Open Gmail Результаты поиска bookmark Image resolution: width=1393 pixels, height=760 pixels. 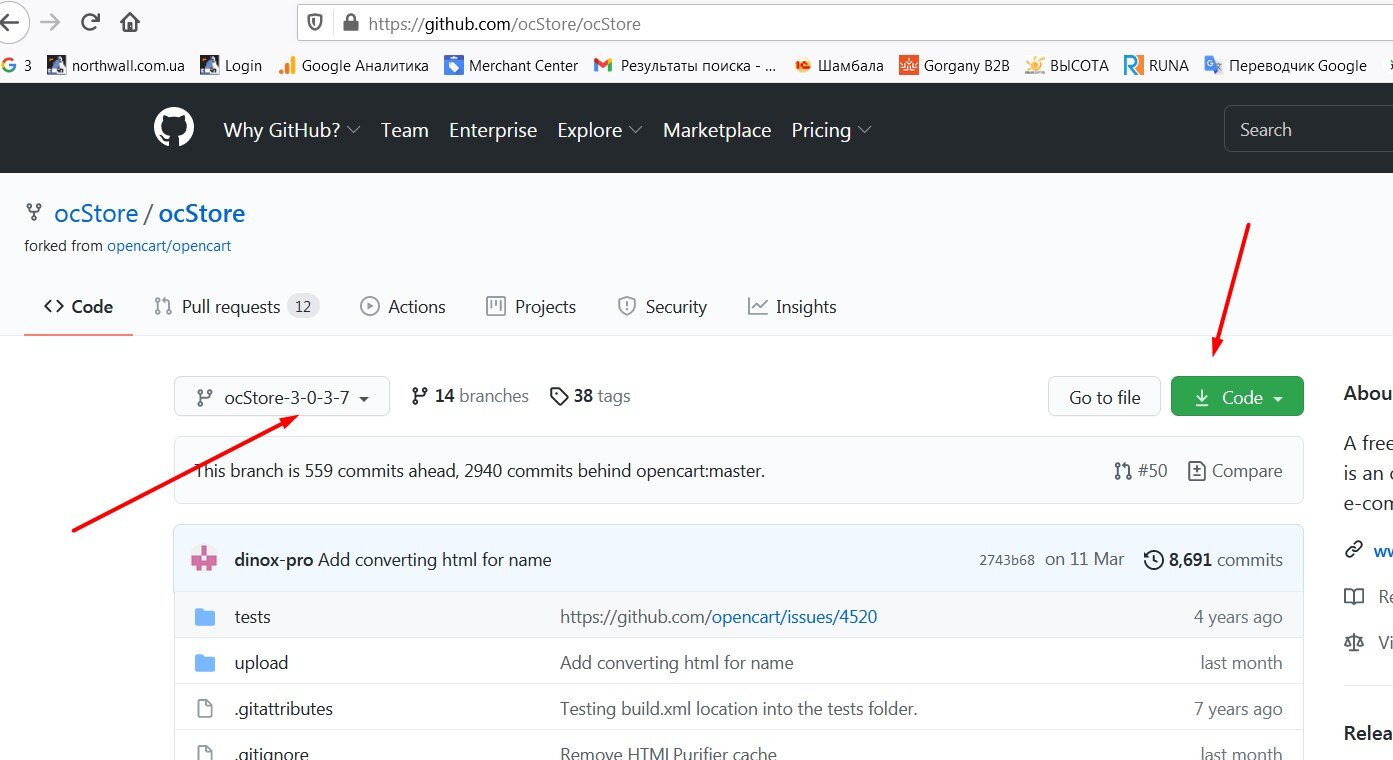[685, 65]
